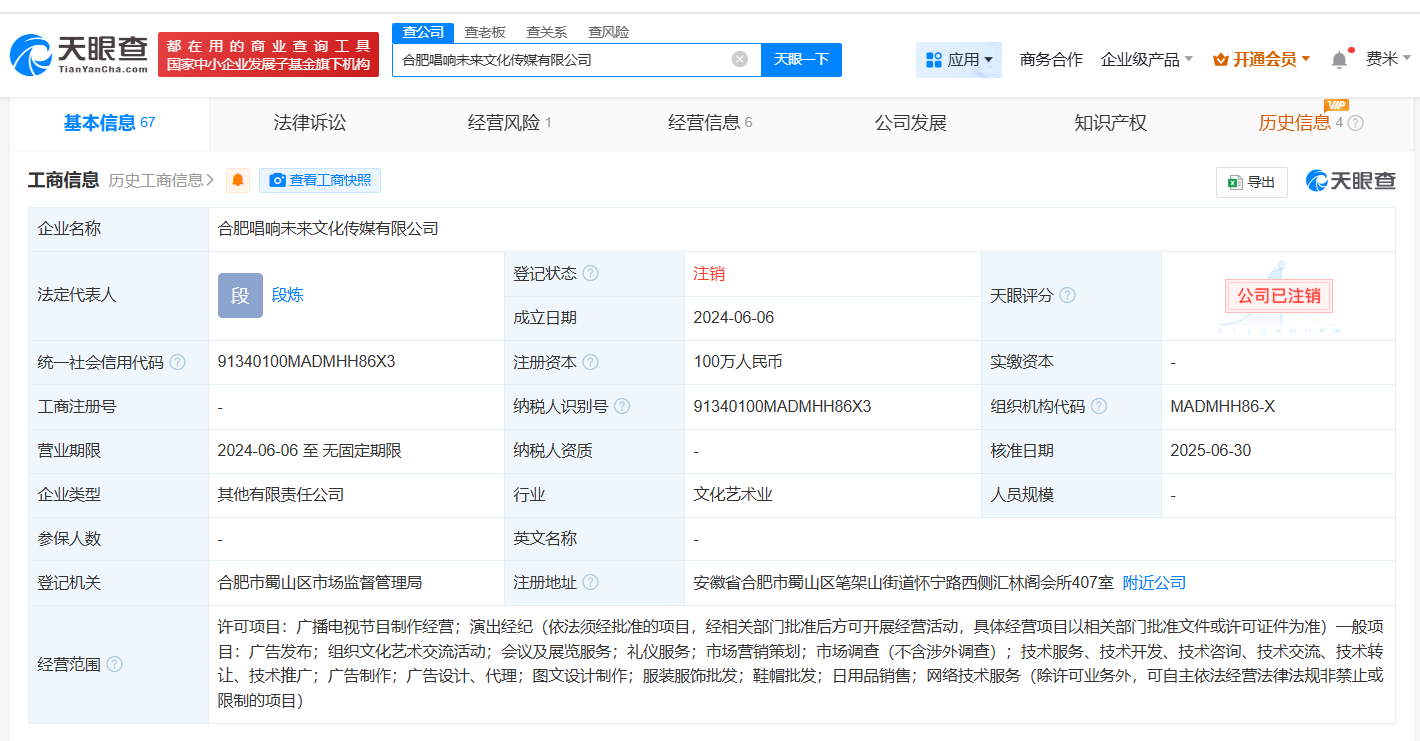Switch to the 法律诉讼 tab
The height and width of the screenshot is (741, 1420).
click(x=310, y=123)
